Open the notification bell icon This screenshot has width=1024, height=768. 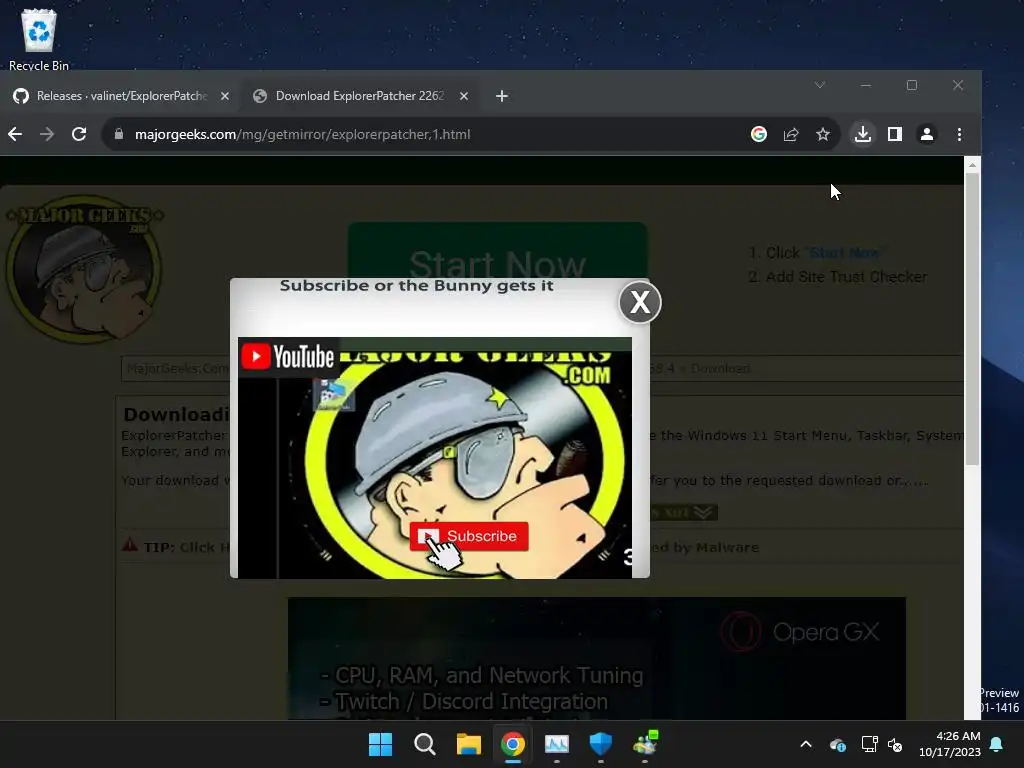click(x=997, y=744)
